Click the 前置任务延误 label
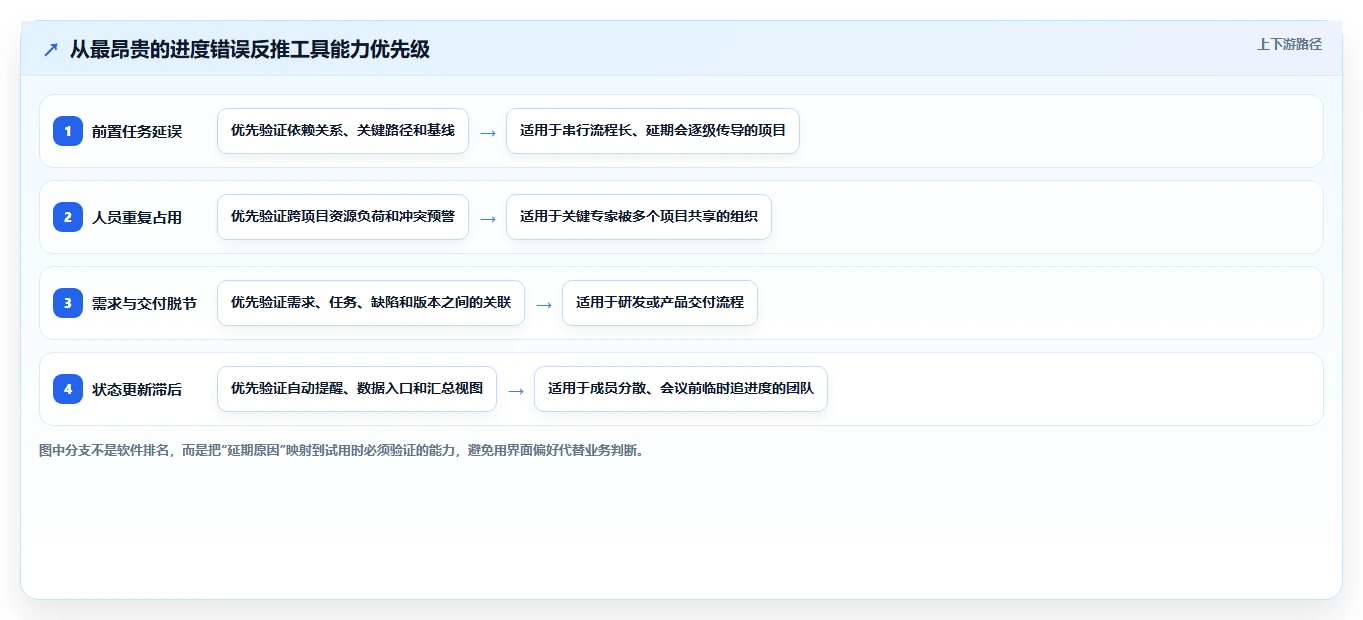 point(137,131)
